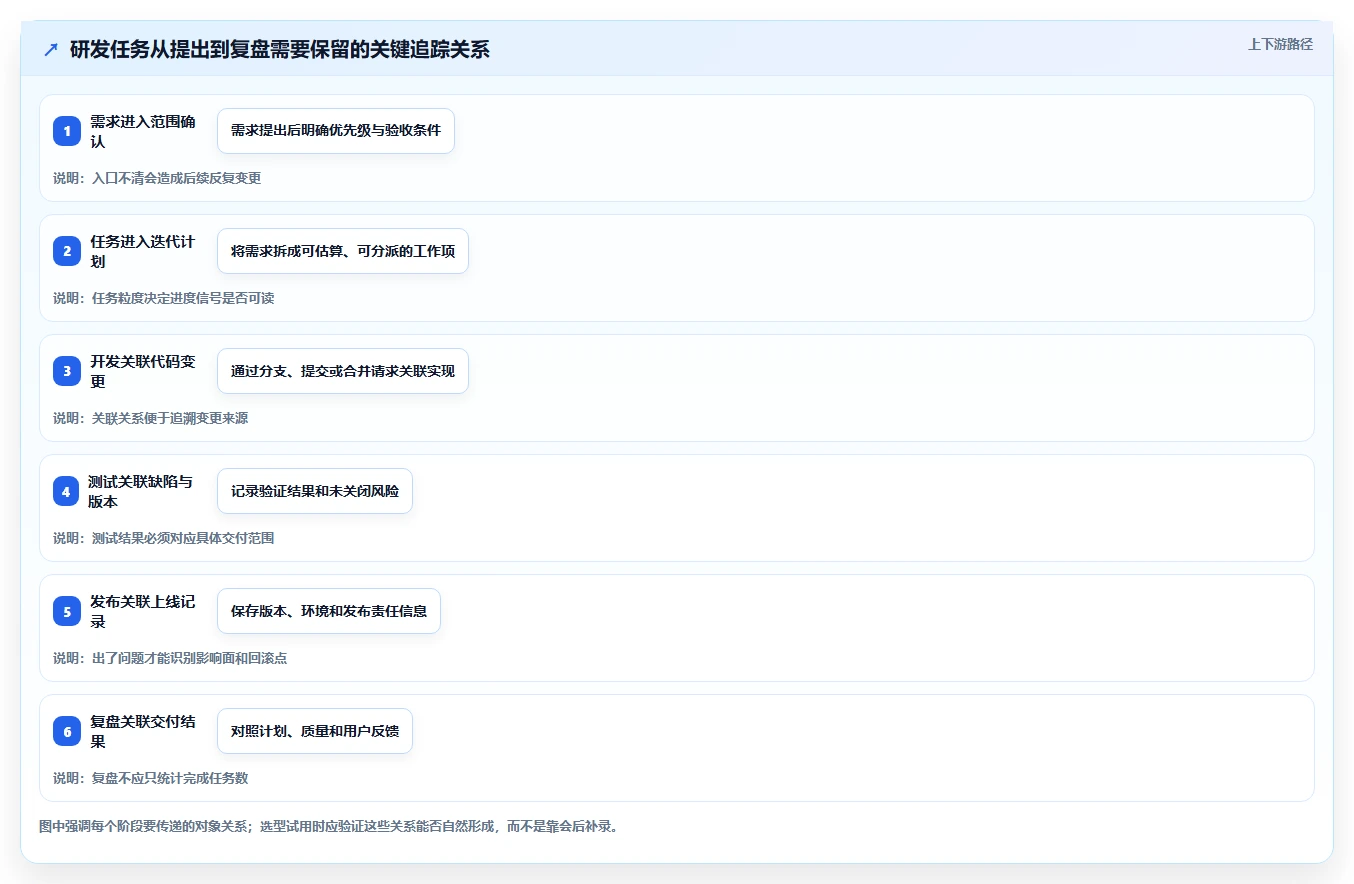The width and height of the screenshot is (1354, 884).
Task: Click step number badge 6
Action: pyautogui.click(x=67, y=731)
